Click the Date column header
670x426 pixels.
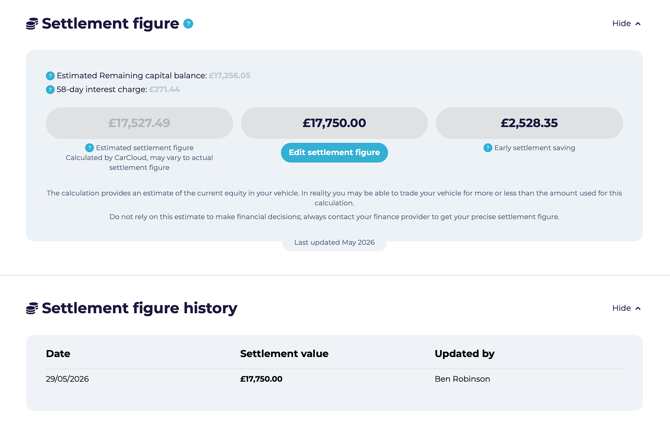(58, 354)
